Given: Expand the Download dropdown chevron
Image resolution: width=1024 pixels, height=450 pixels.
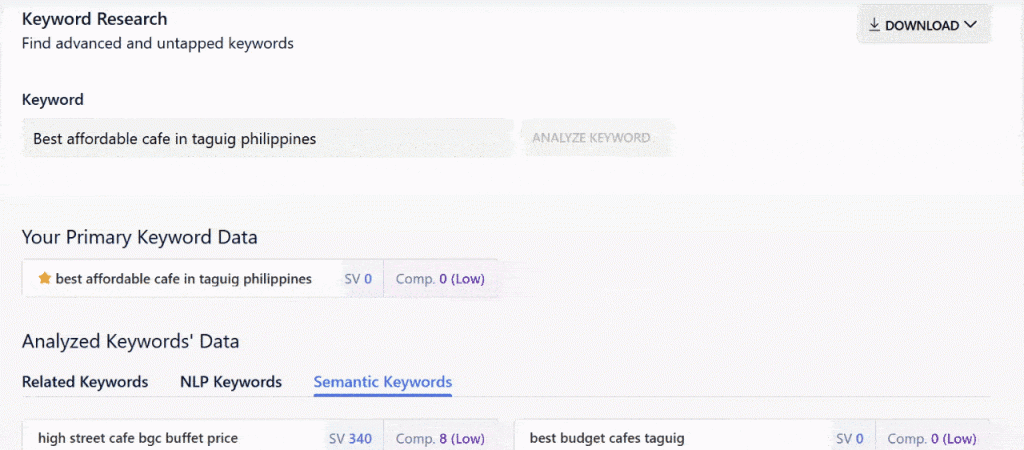Looking at the screenshot, I should point(970,26).
